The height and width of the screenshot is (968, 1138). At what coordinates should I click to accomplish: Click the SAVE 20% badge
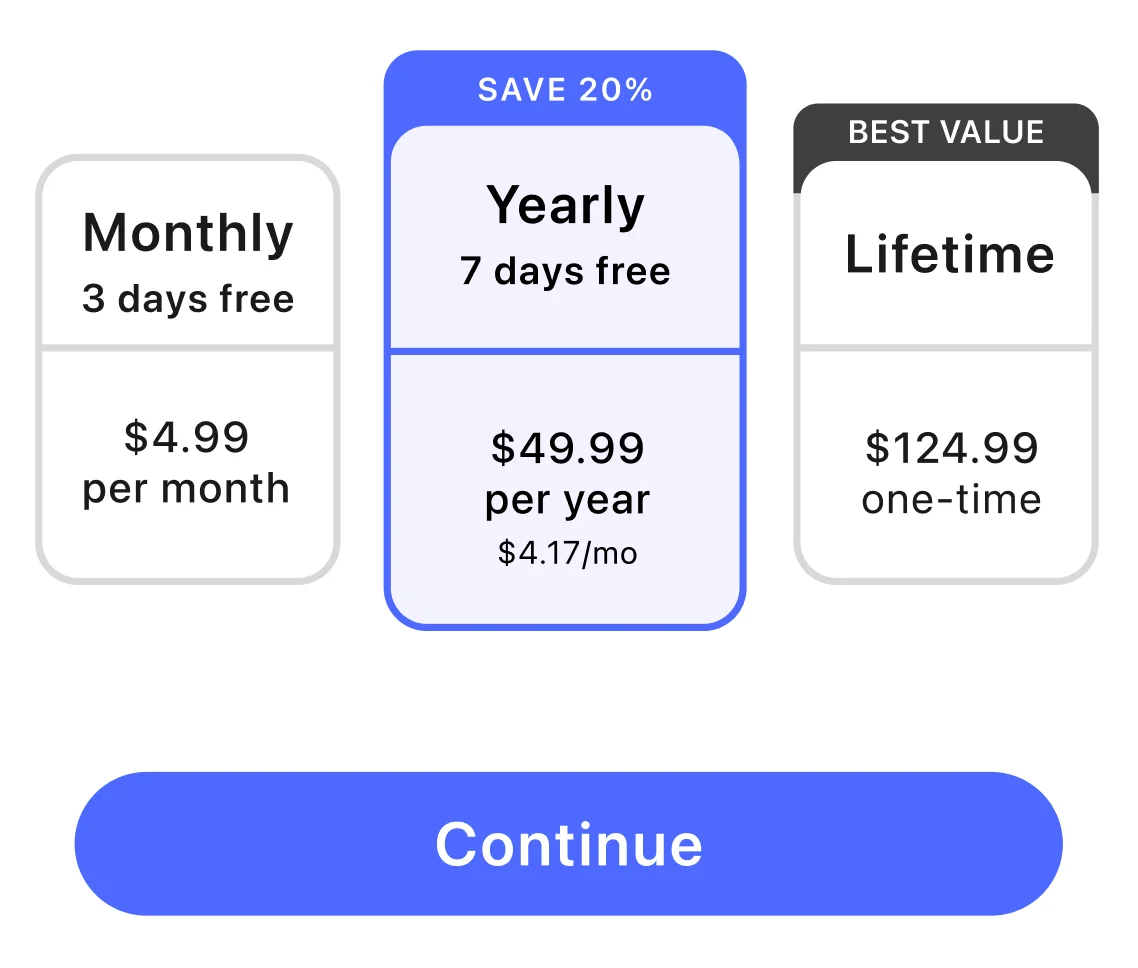coord(566,89)
